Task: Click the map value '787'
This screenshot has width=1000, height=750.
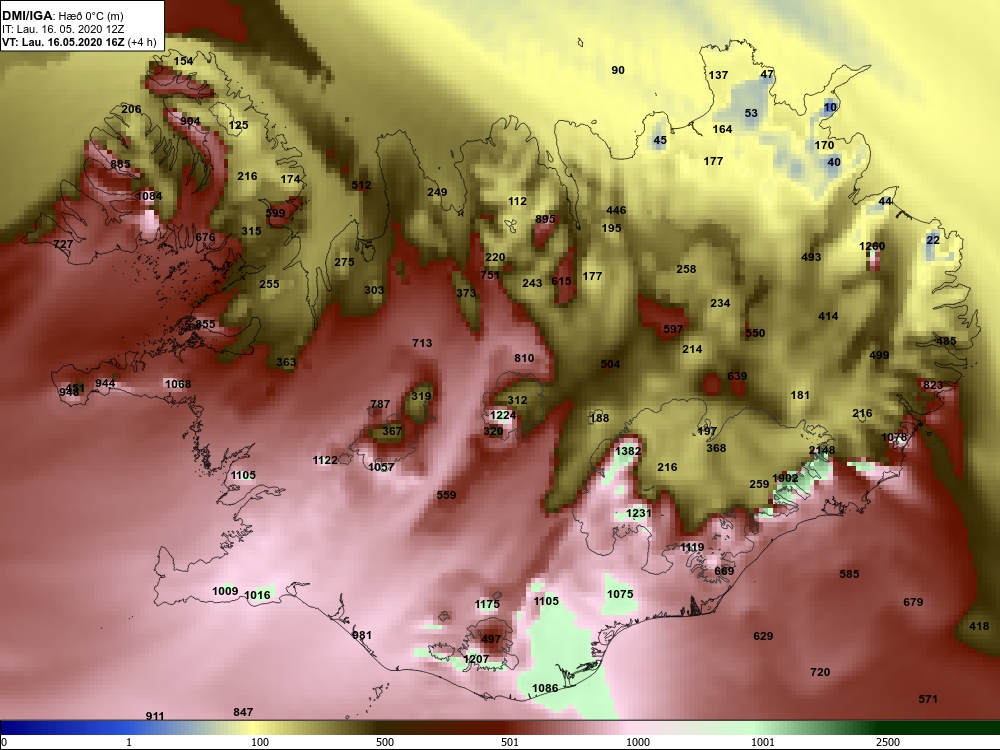Action: click(x=379, y=404)
